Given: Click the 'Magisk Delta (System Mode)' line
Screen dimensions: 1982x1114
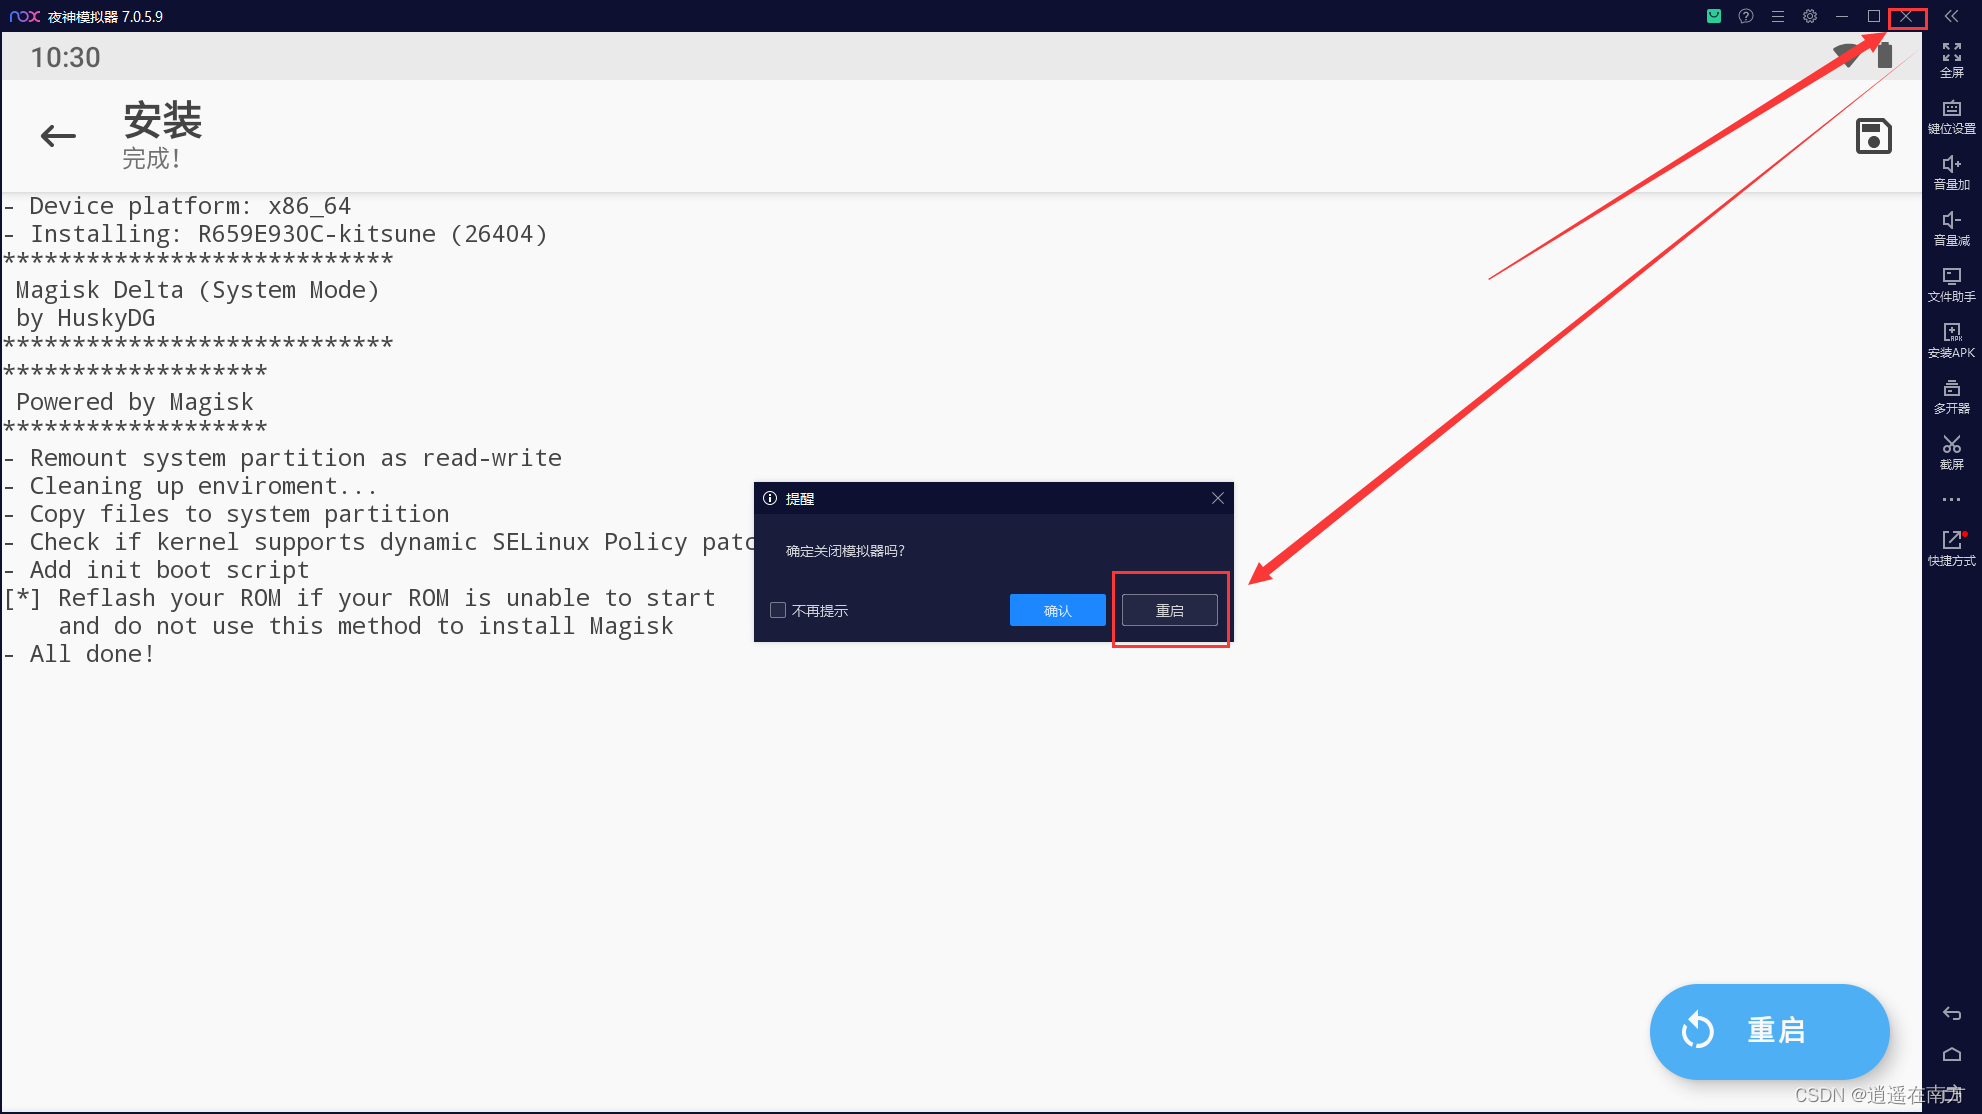Looking at the screenshot, I should tap(197, 290).
